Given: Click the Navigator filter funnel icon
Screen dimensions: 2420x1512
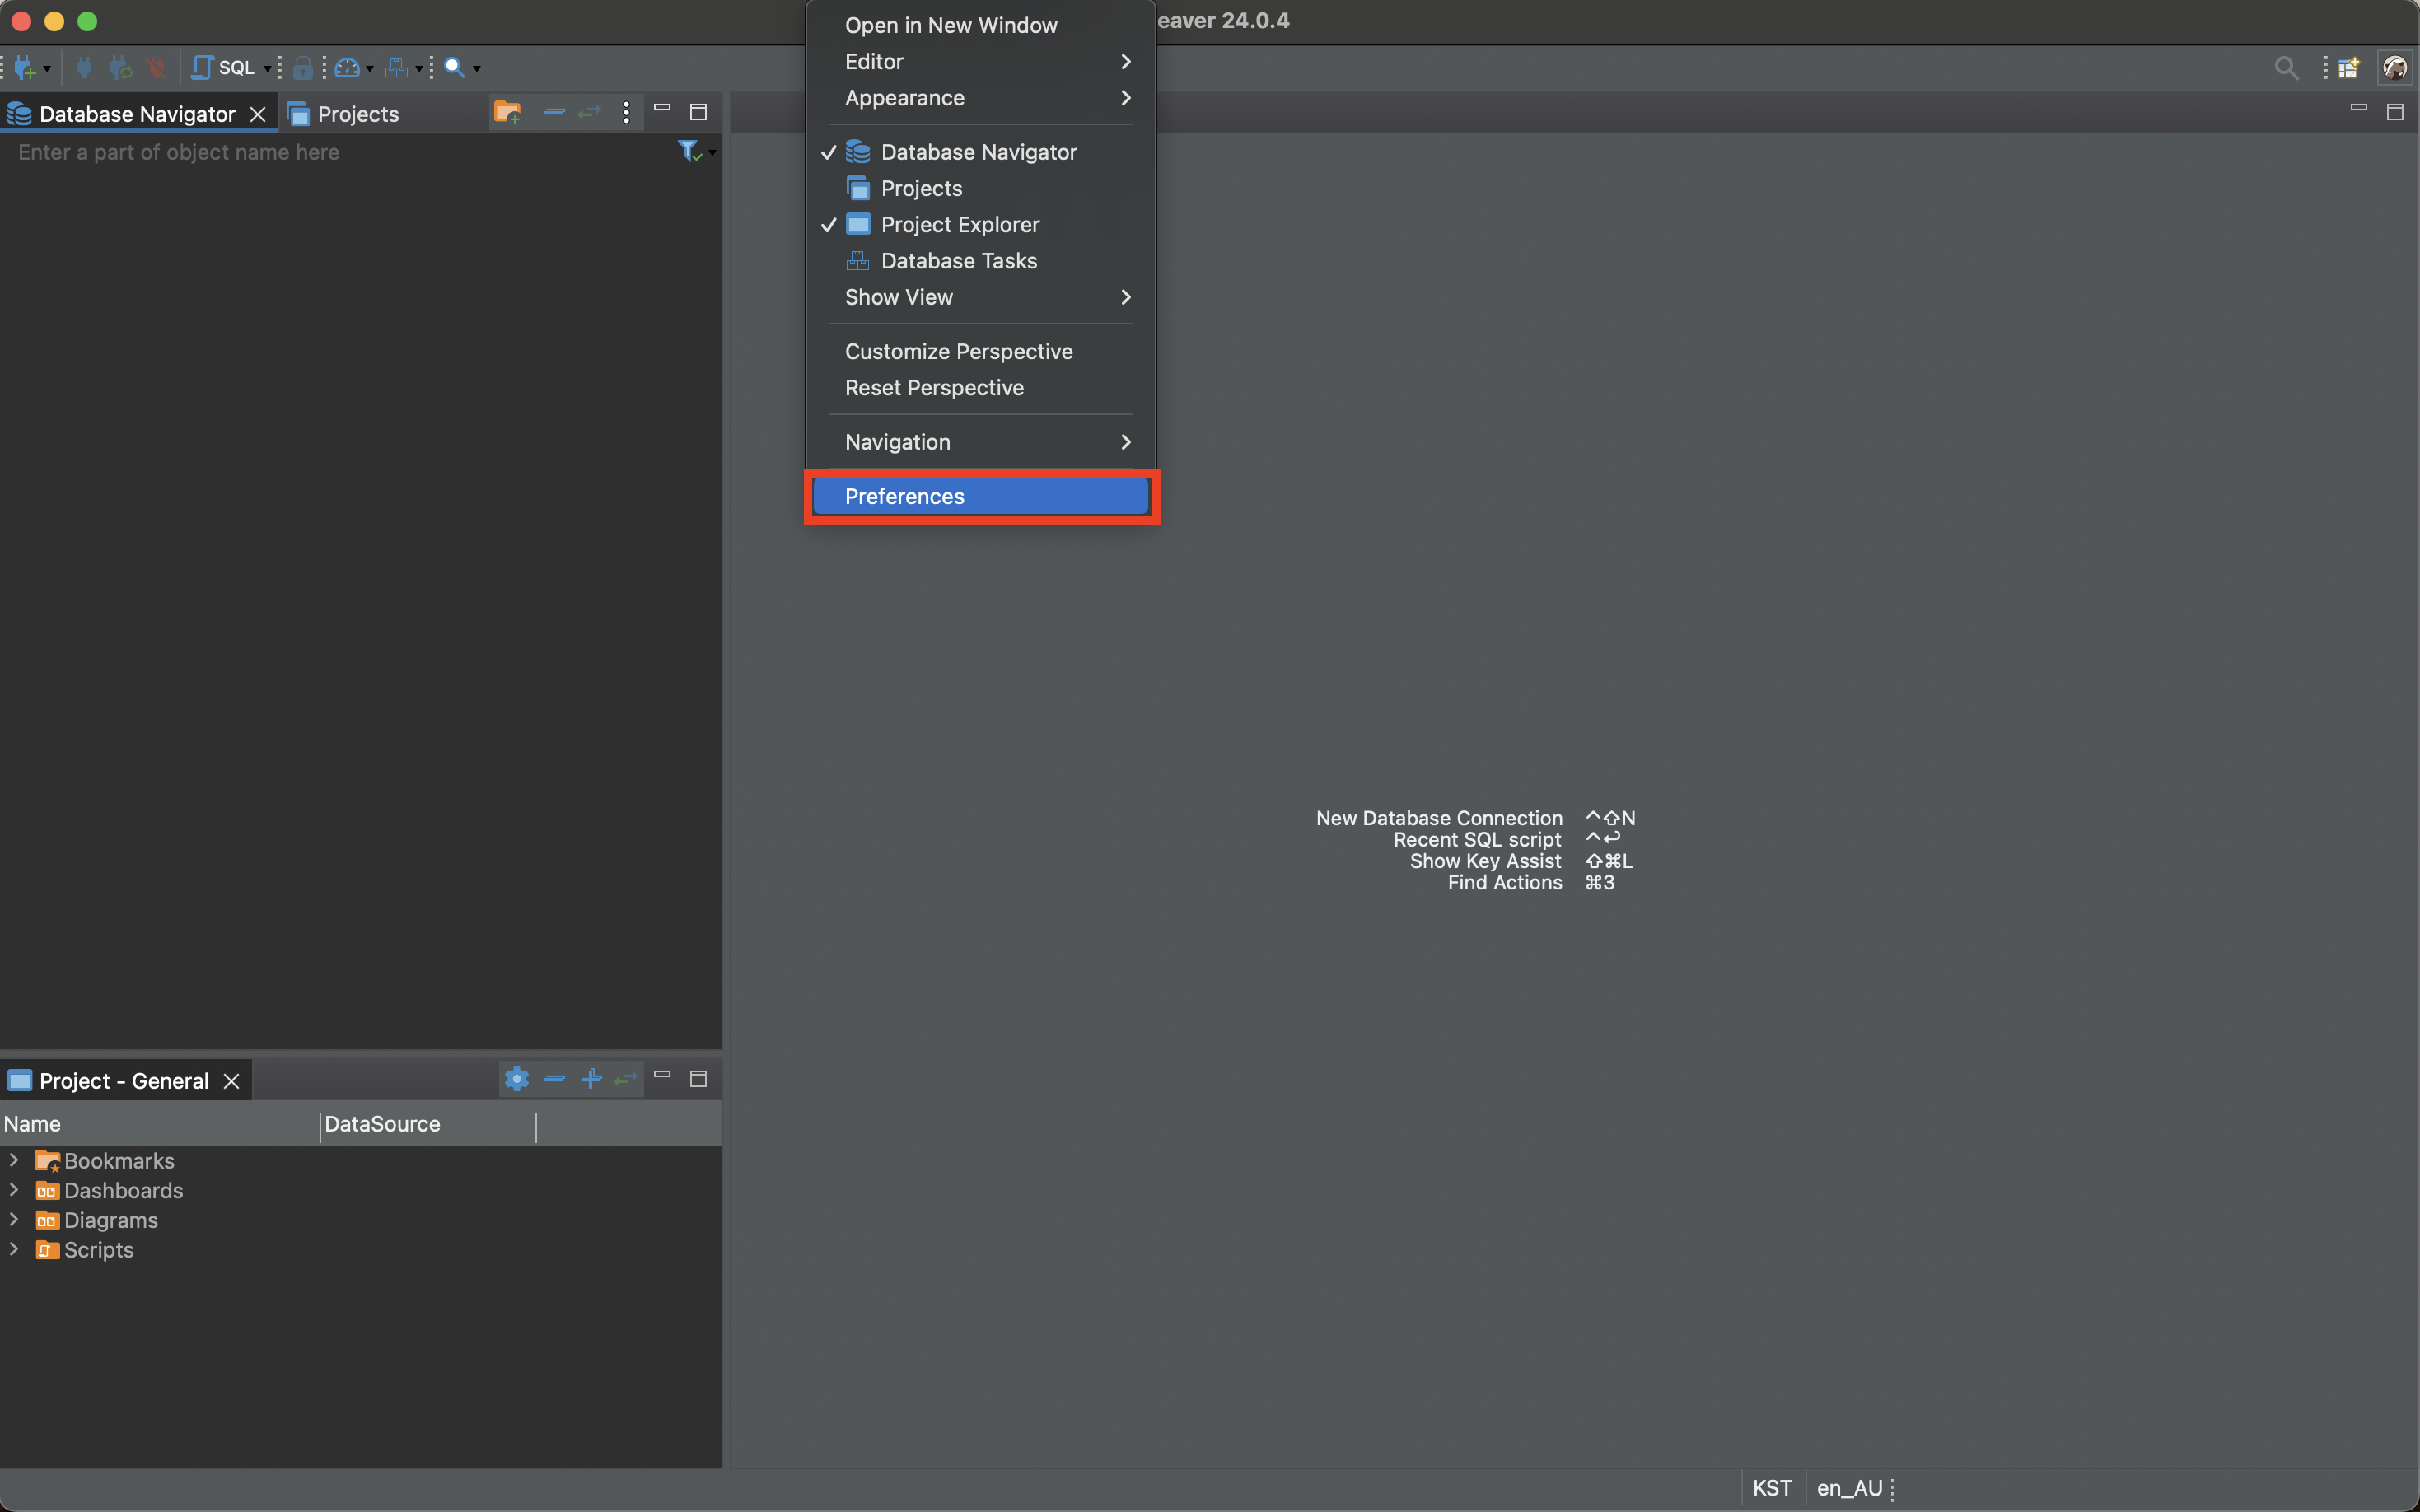Looking at the screenshot, I should click(x=688, y=151).
